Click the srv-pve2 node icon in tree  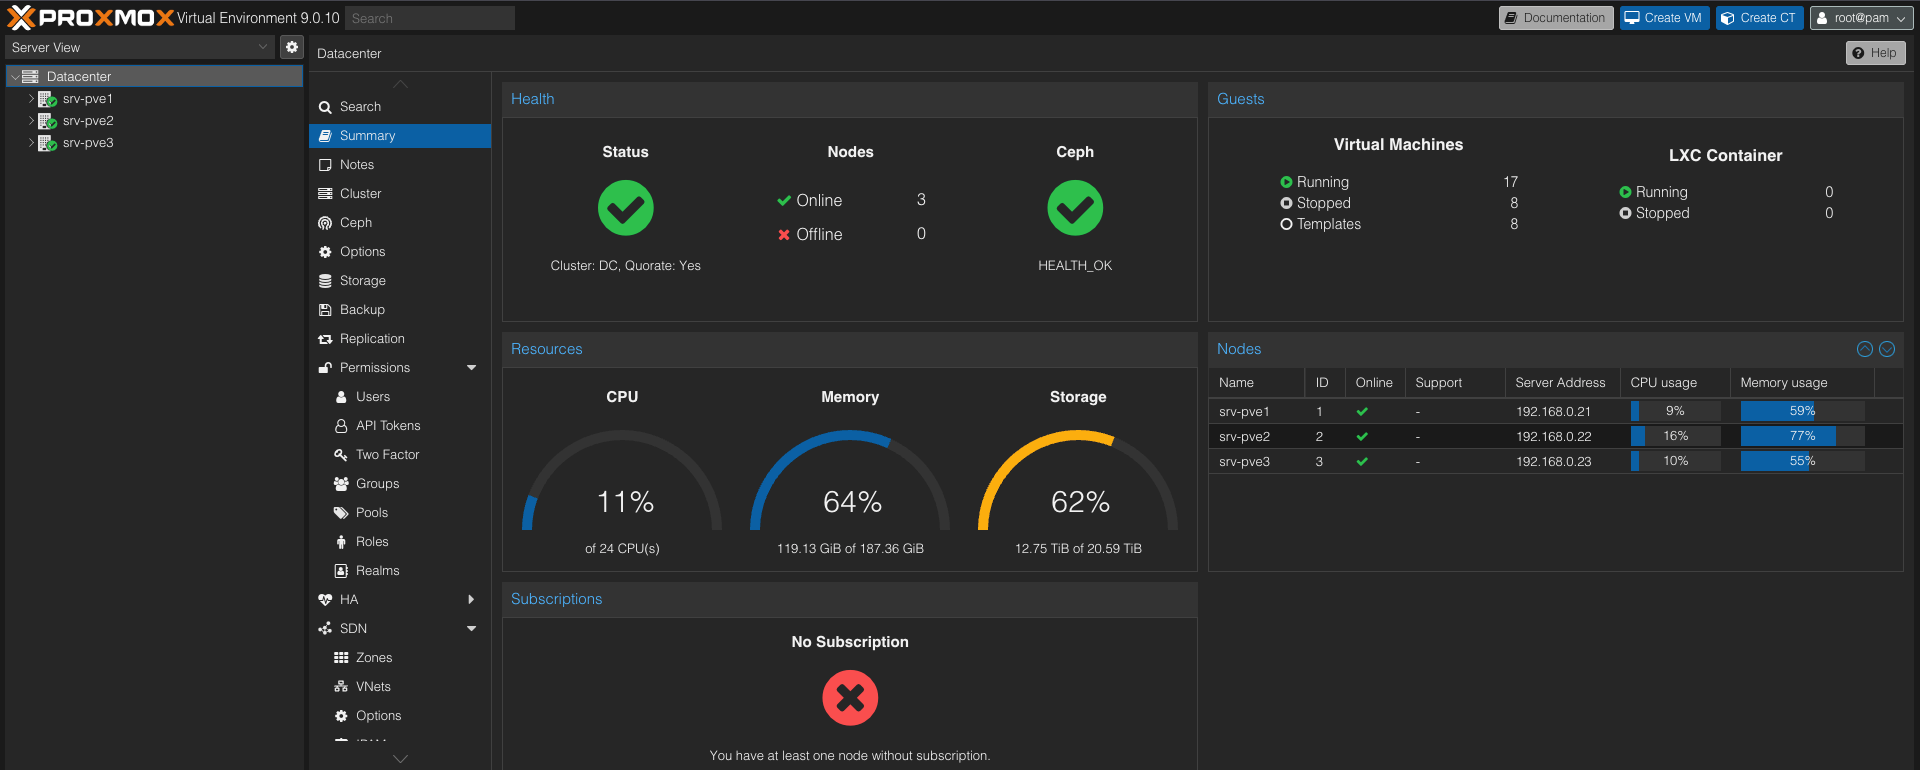(x=47, y=121)
